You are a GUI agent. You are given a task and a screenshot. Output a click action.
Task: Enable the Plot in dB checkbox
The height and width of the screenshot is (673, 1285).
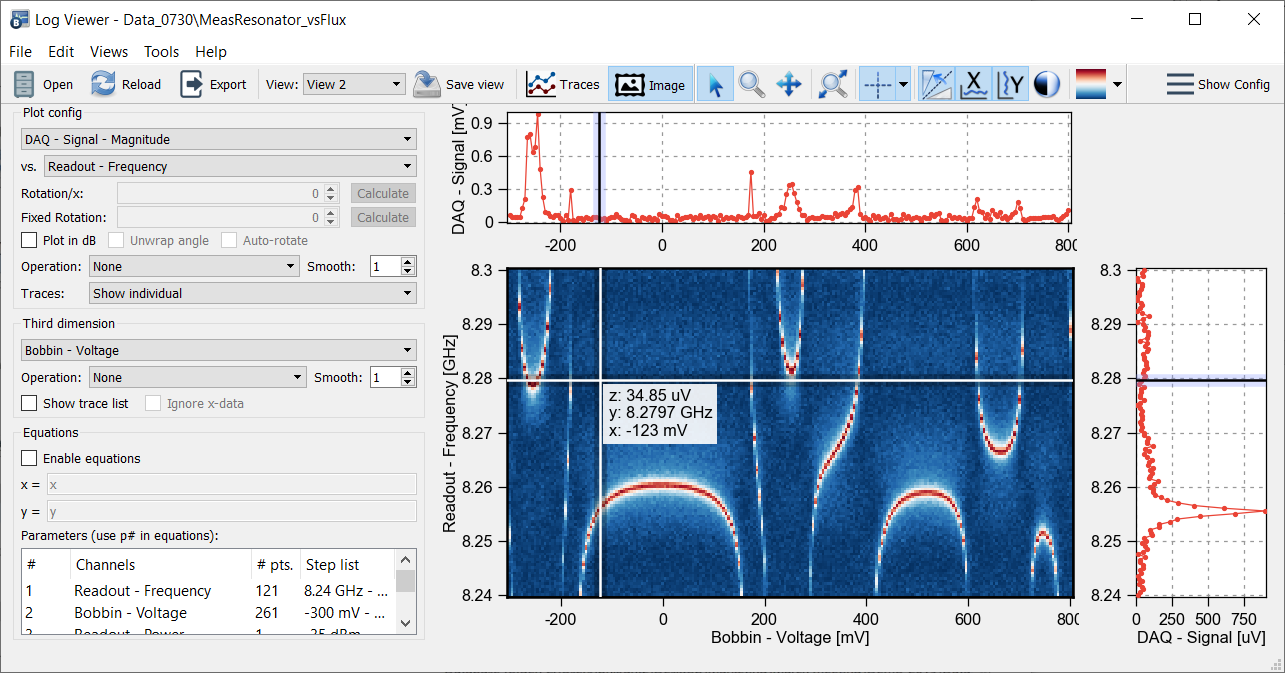coord(29,240)
